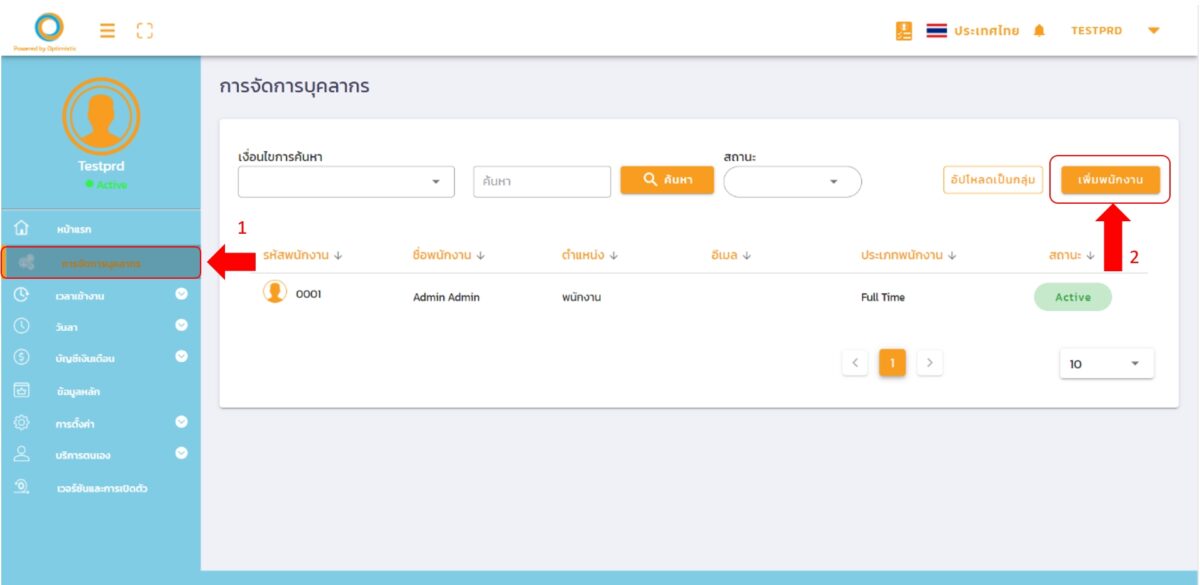This screenshot has height=585, width=1200.
Task: Click the Thailand flag language icon
Action: click(x=936, y=31)
